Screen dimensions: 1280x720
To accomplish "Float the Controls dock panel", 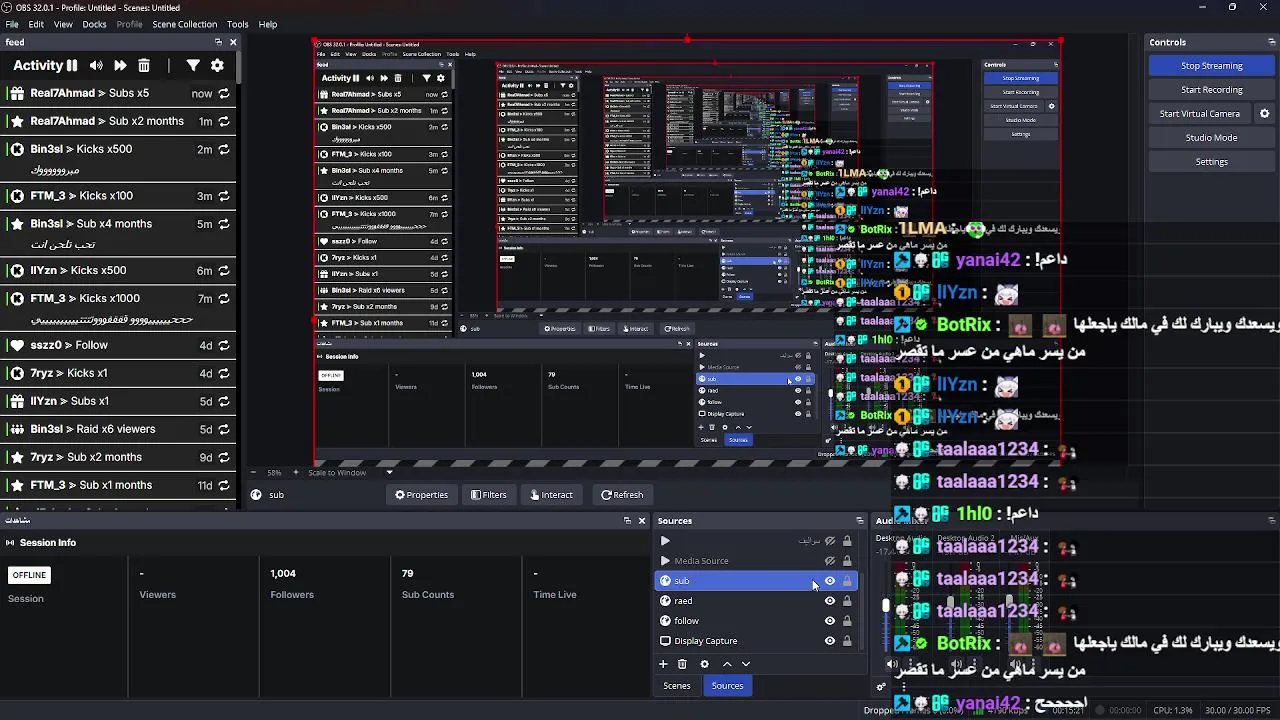I will pos(1272,42).
